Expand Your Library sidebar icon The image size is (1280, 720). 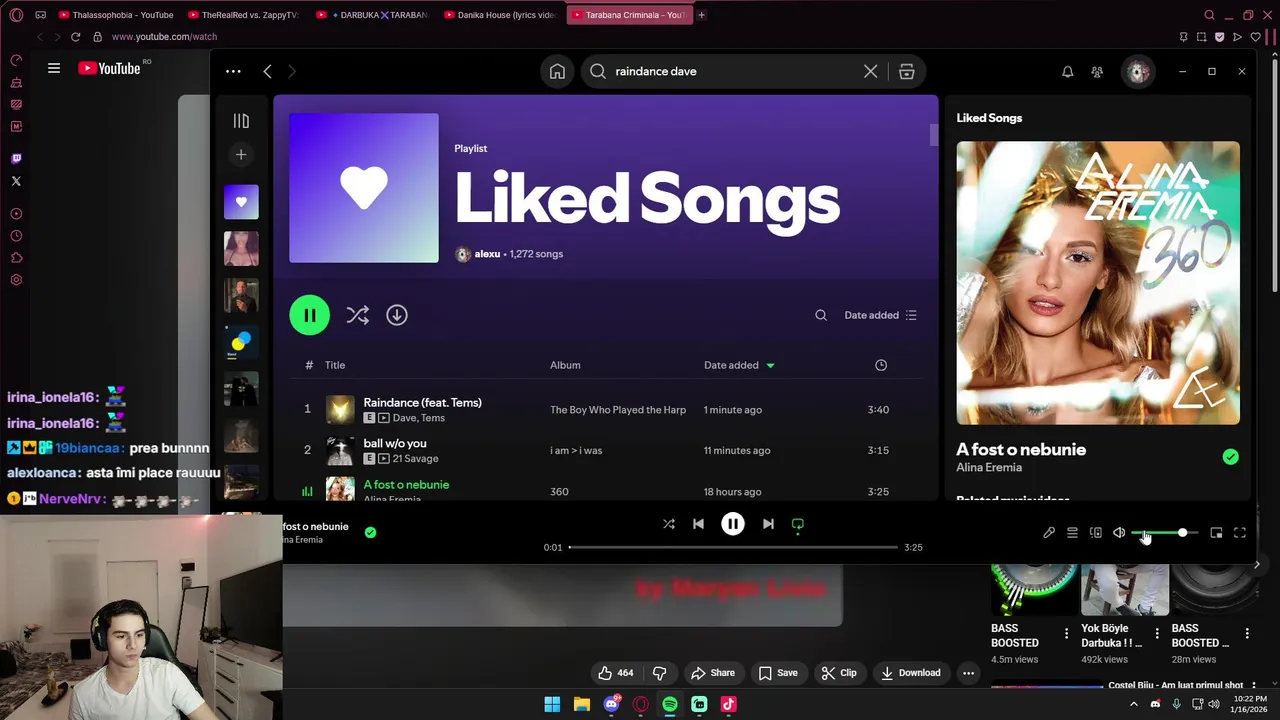[241, 121]
